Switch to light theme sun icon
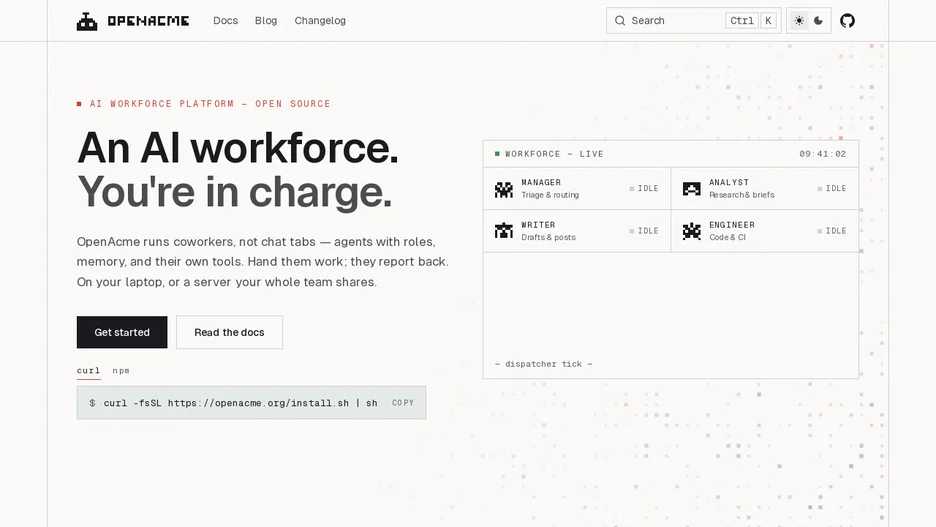Image resolution: width=936 pixels, height=527 pixels. pyautogui.click(x=799, y=21)
